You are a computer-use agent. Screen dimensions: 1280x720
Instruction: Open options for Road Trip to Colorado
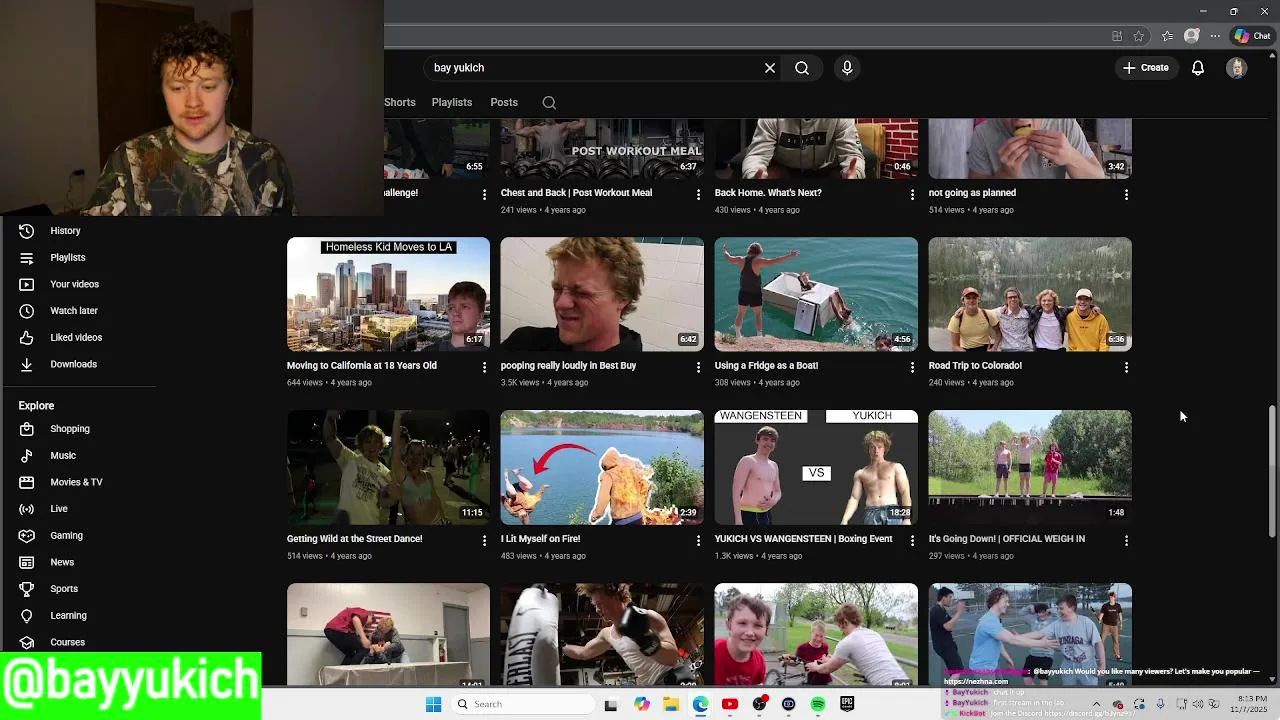(1126, 367)
